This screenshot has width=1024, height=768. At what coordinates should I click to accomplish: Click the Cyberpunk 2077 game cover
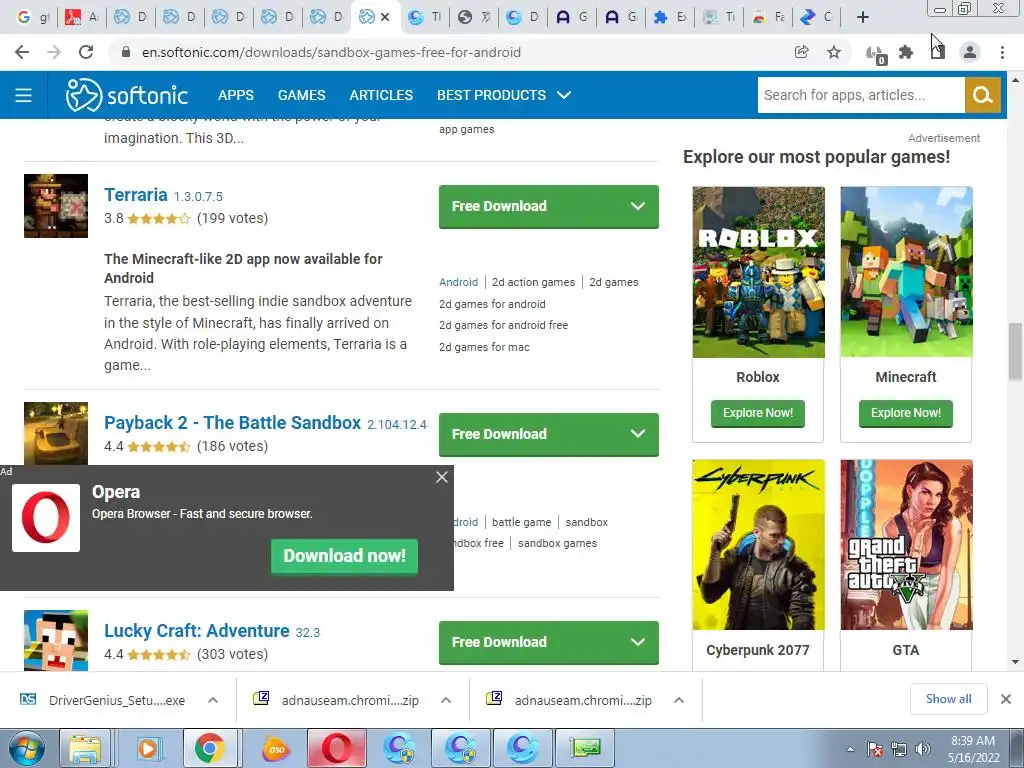click(x=758, y=545)
